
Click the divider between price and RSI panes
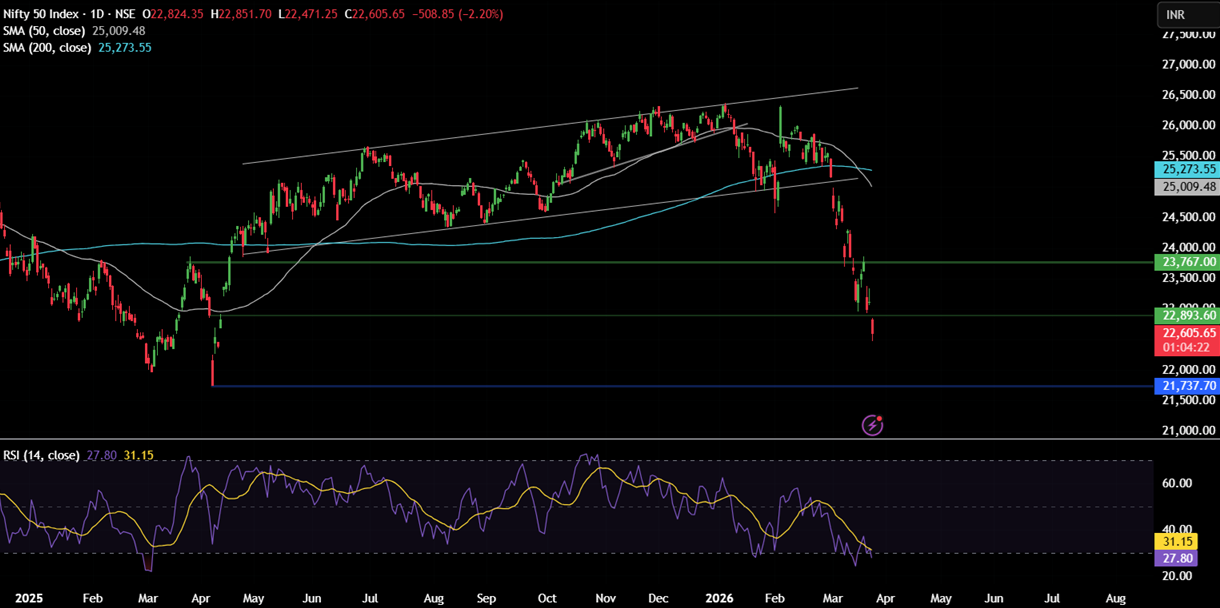click(x=576, y=439)
